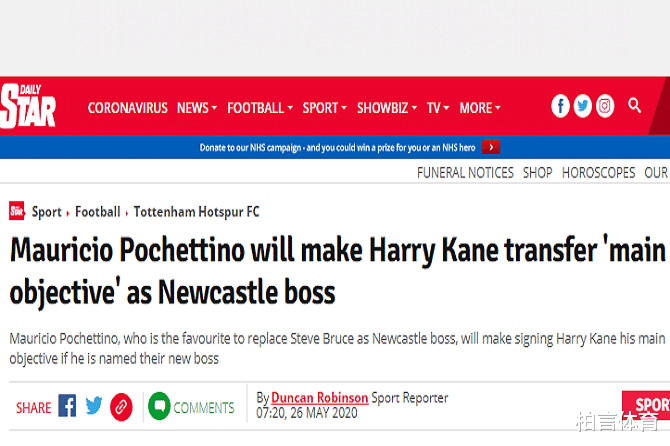Open the Showbiz menu
The width and height of the screenshot is (670, 446).
click(387, 108)
